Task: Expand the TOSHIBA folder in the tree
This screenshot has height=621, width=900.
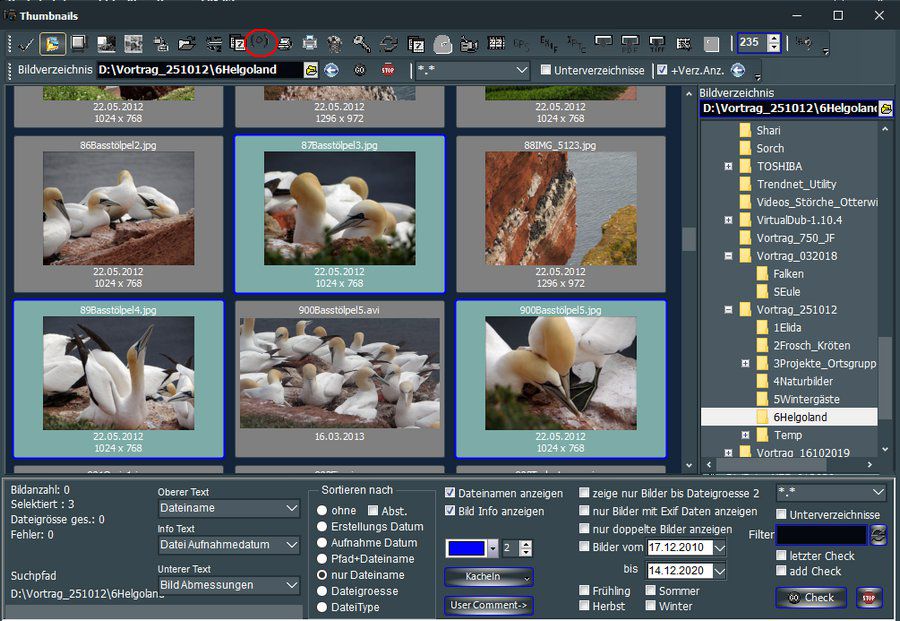Action: tap(729, 166)
